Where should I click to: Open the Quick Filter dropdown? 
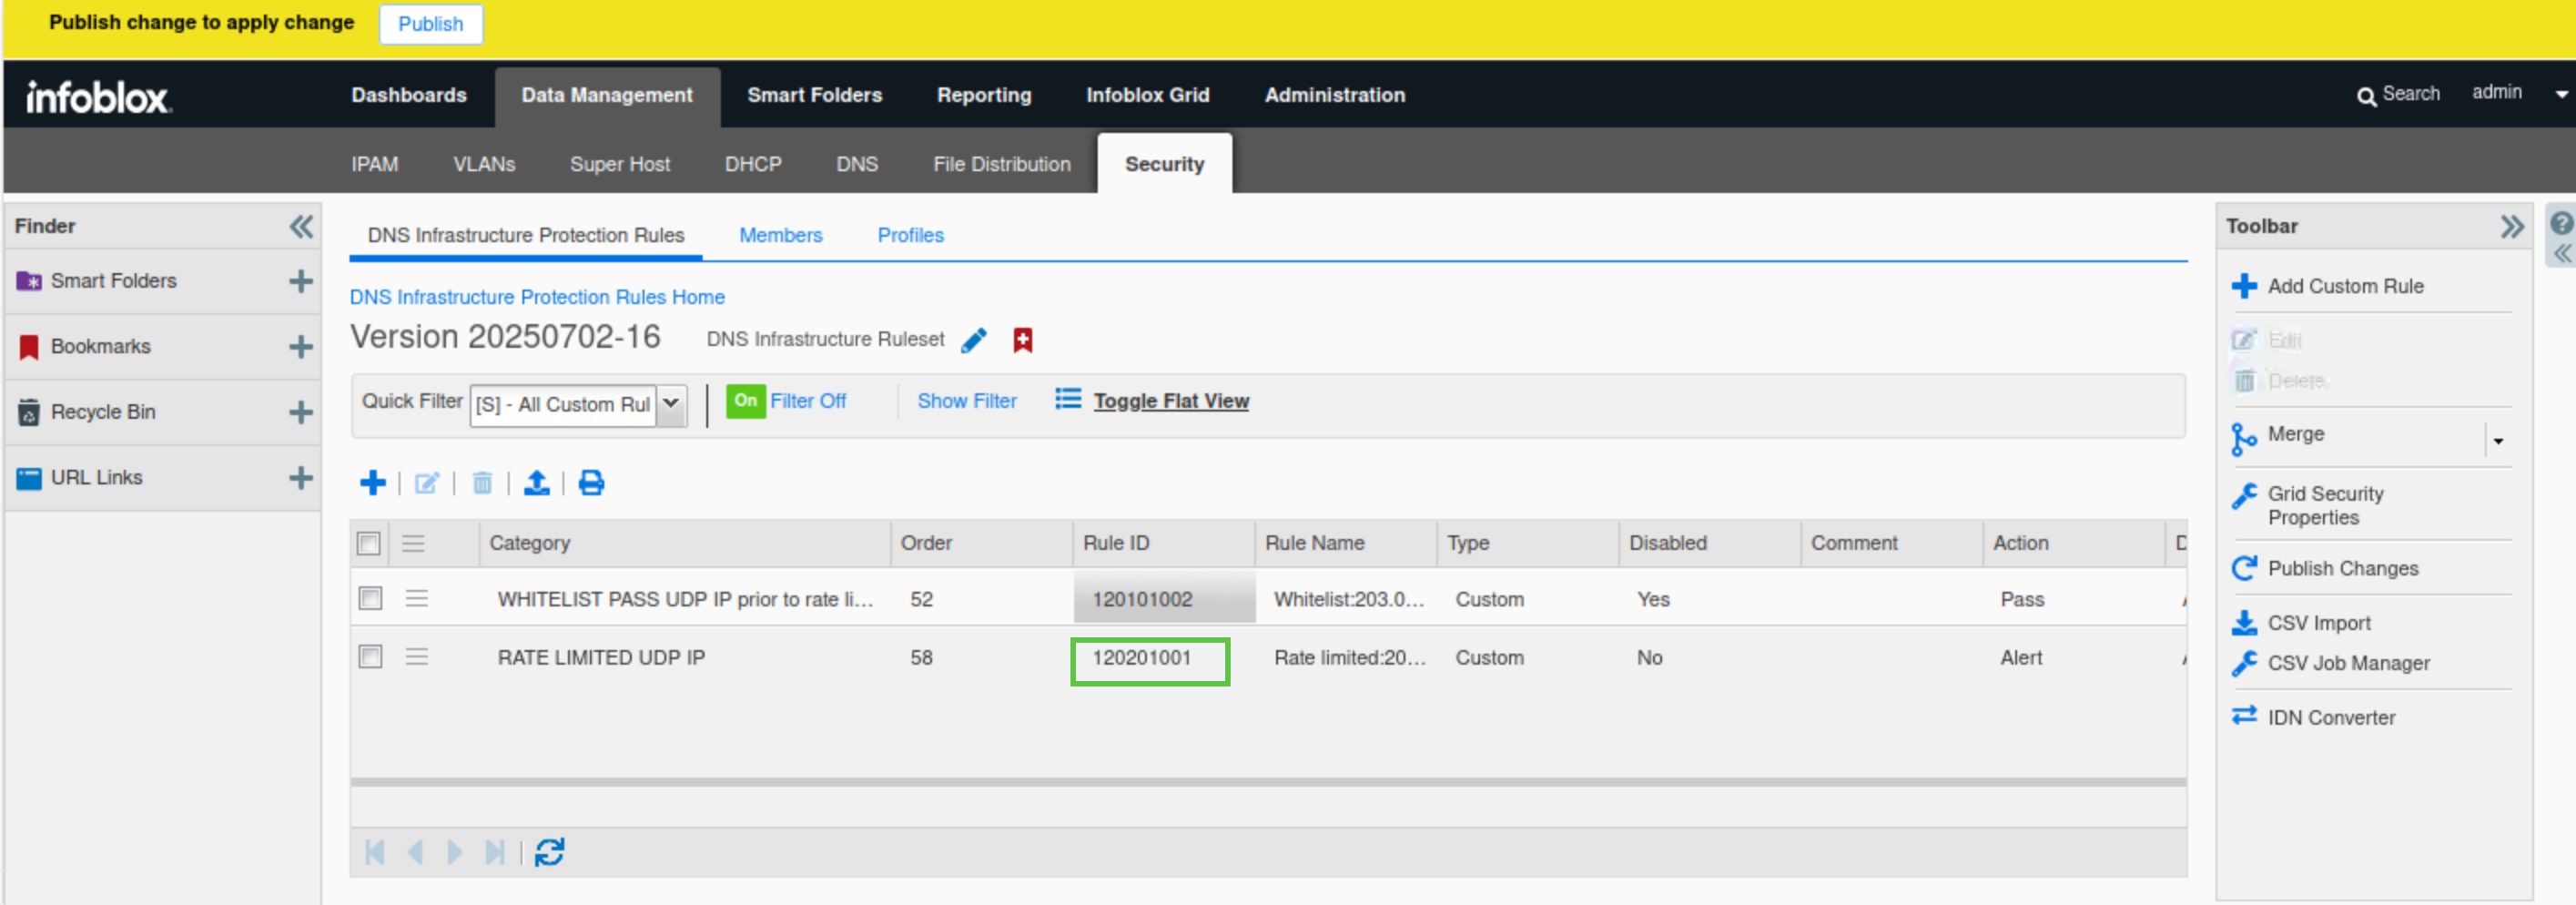coord(672,404)
